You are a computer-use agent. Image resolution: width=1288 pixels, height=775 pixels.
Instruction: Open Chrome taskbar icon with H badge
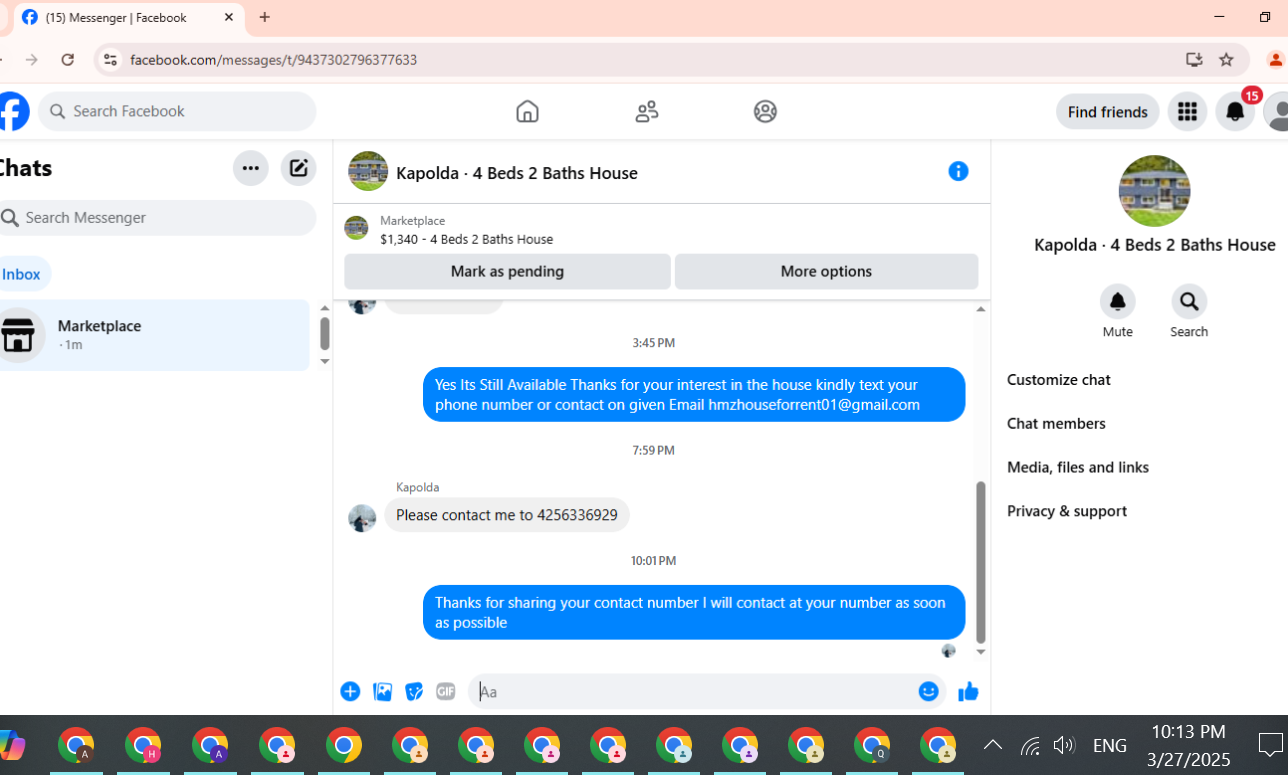coord(143,745)
